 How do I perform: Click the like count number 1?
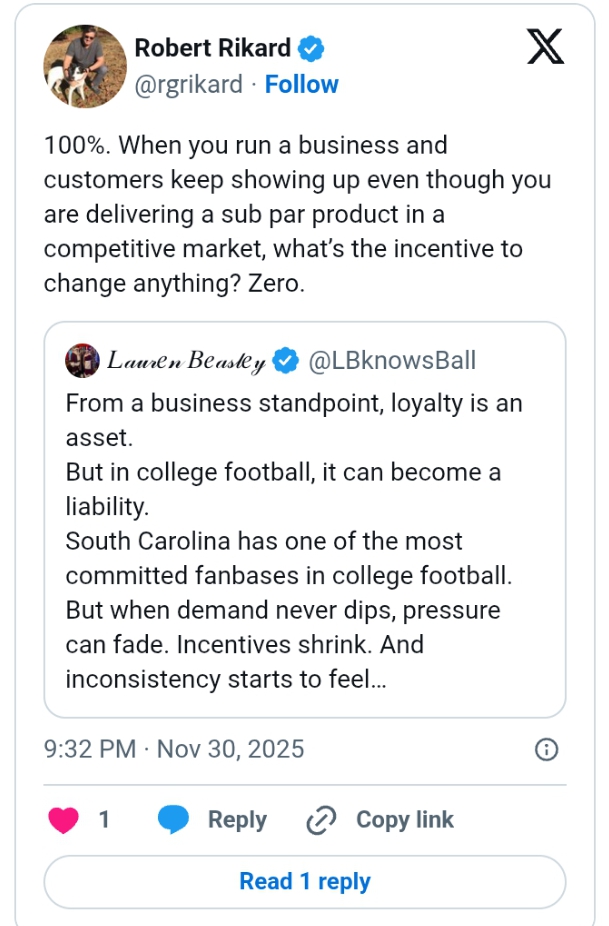(x=104, y=820)
